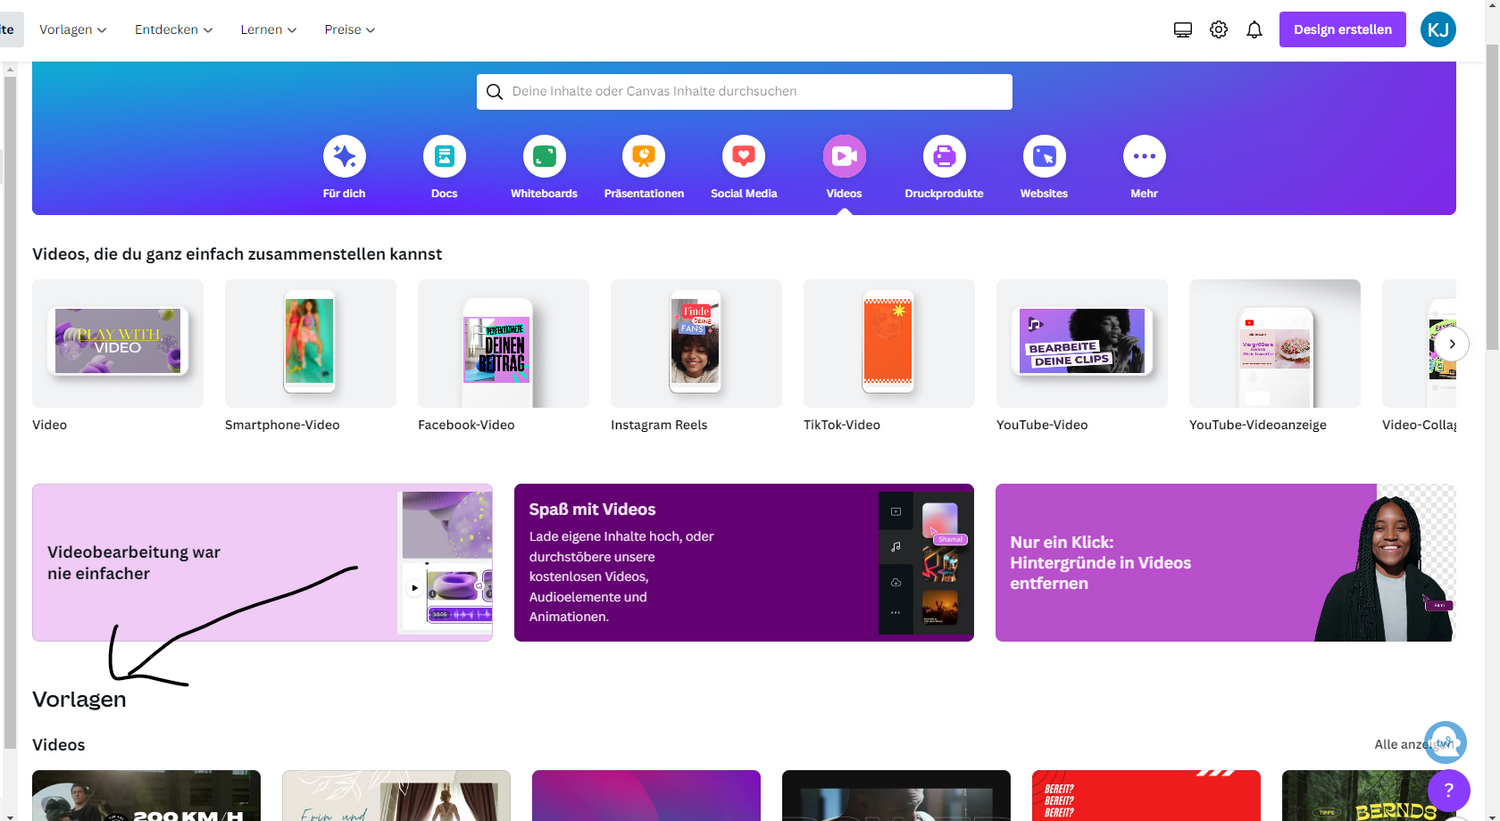
Task: Expand the Lernen dropdown menu
Action: tap(268, 30)
